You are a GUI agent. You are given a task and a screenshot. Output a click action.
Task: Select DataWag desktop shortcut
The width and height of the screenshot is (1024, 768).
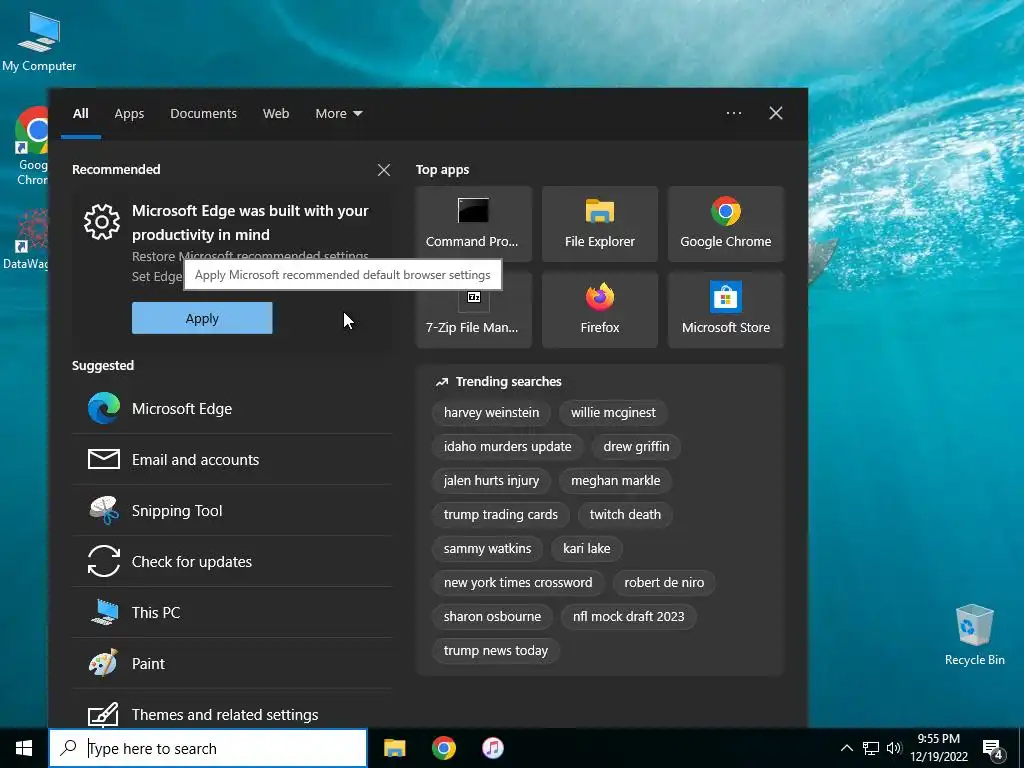pos(26,240)
